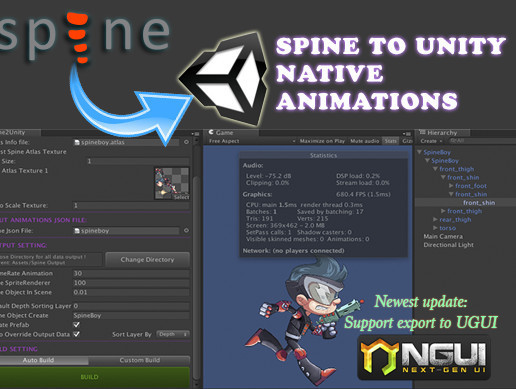Viewport: 516px width, 389px height.
Task: Click the Atlas Texture 1 thumbnail
Action: click(172, 184)
